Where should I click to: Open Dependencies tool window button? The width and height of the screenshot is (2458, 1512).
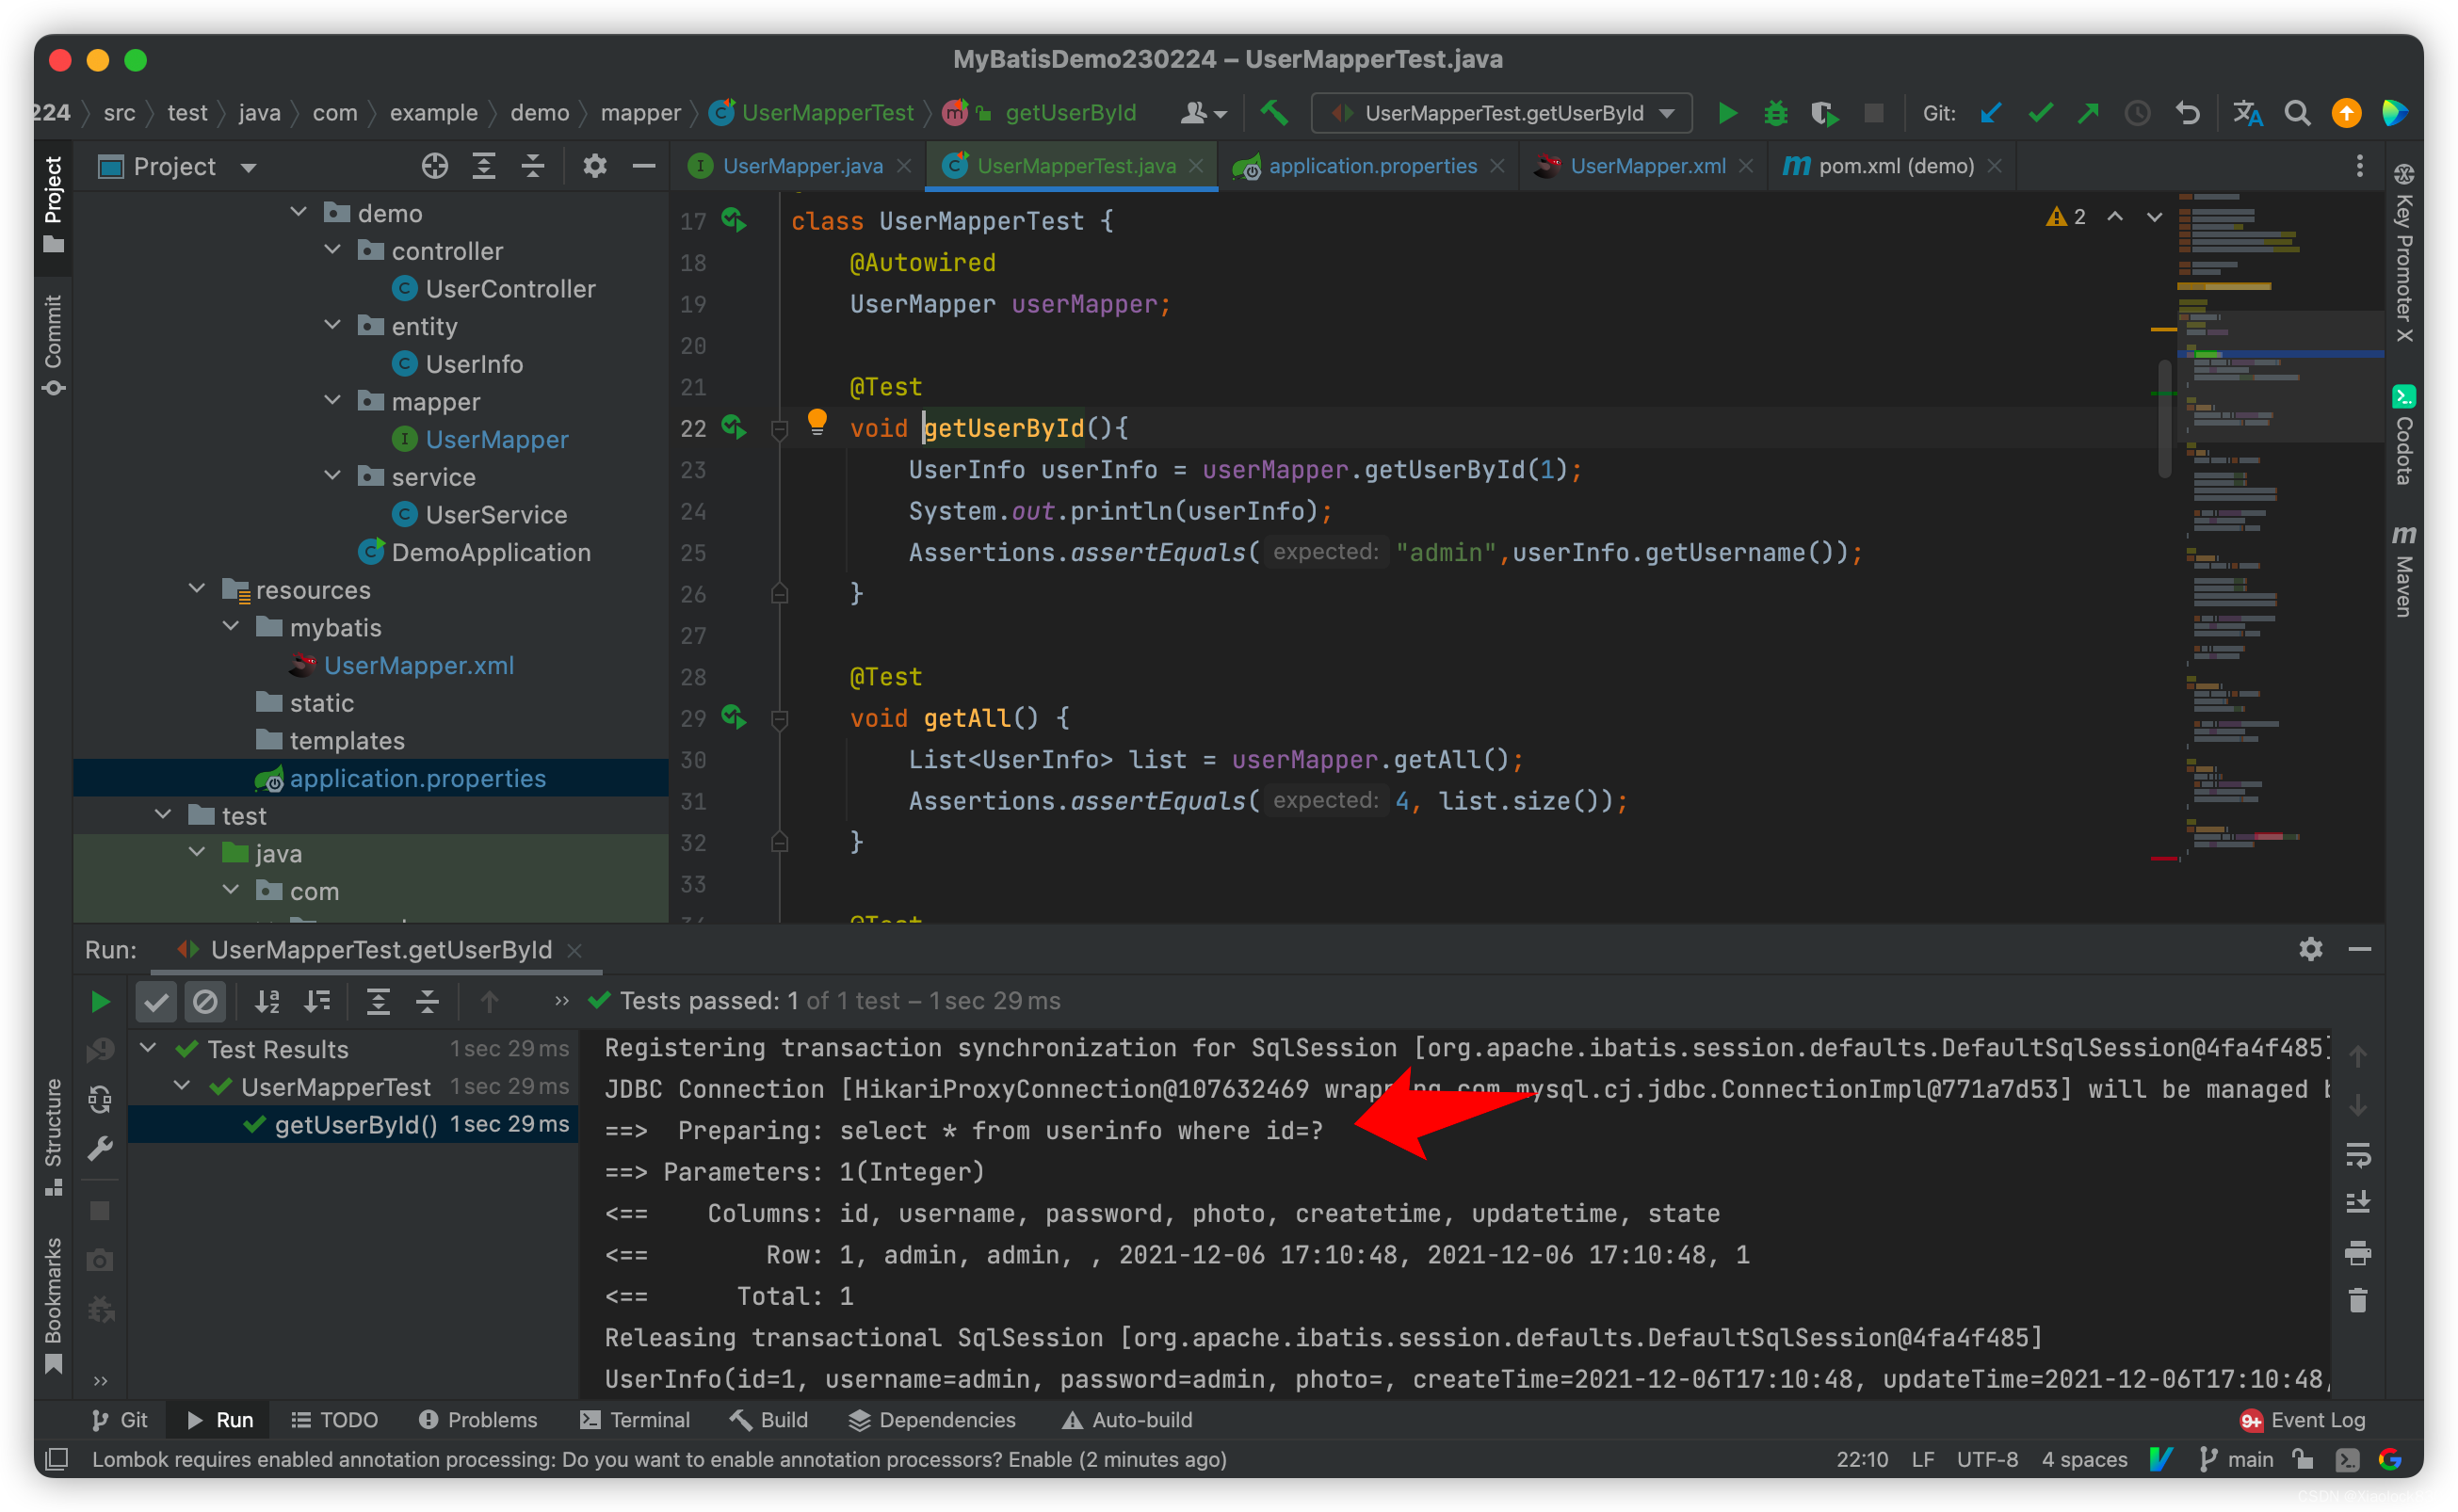point(932,1420)
